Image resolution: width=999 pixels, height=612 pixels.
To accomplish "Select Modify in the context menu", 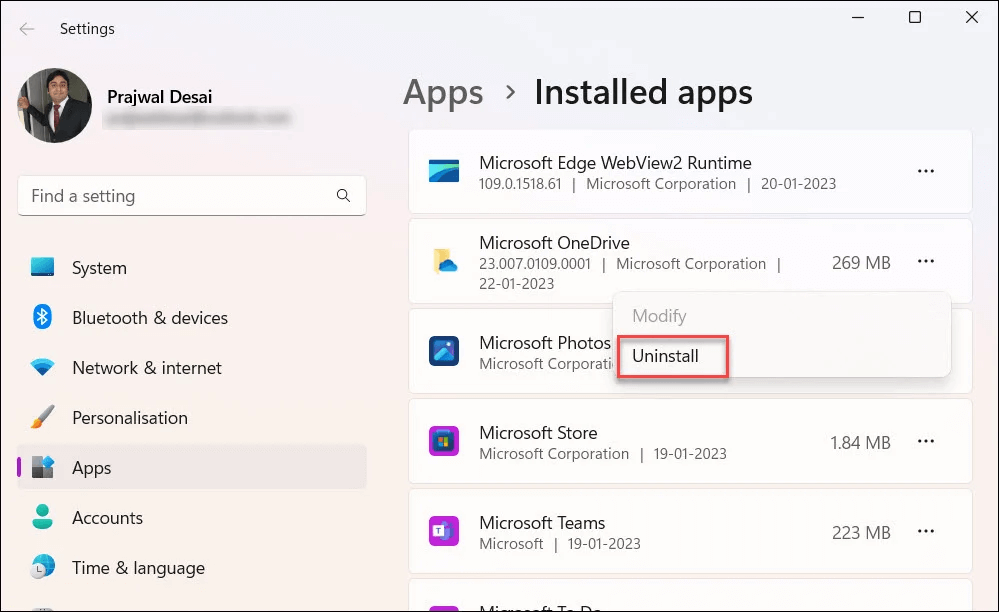I will pyautogui.click(x=659, y=316).
